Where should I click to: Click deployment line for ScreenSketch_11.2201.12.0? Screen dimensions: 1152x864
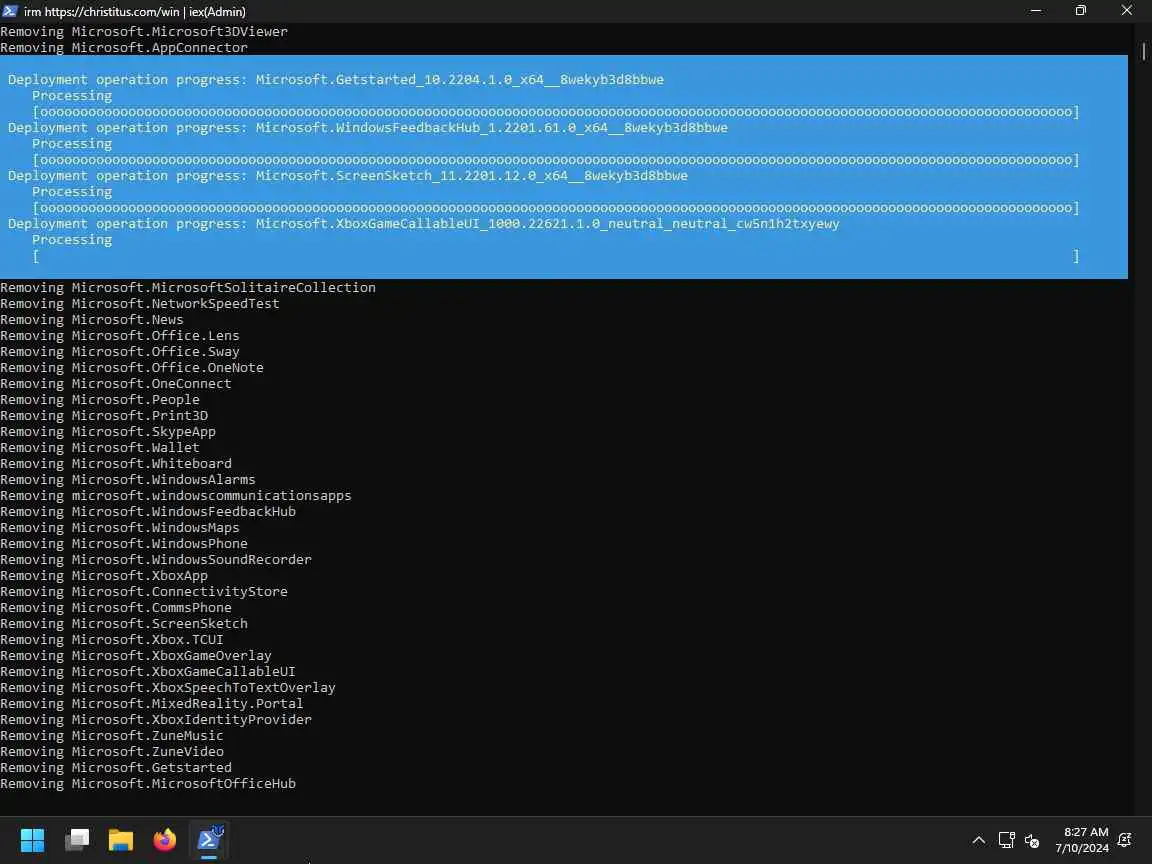coord(348,176)
